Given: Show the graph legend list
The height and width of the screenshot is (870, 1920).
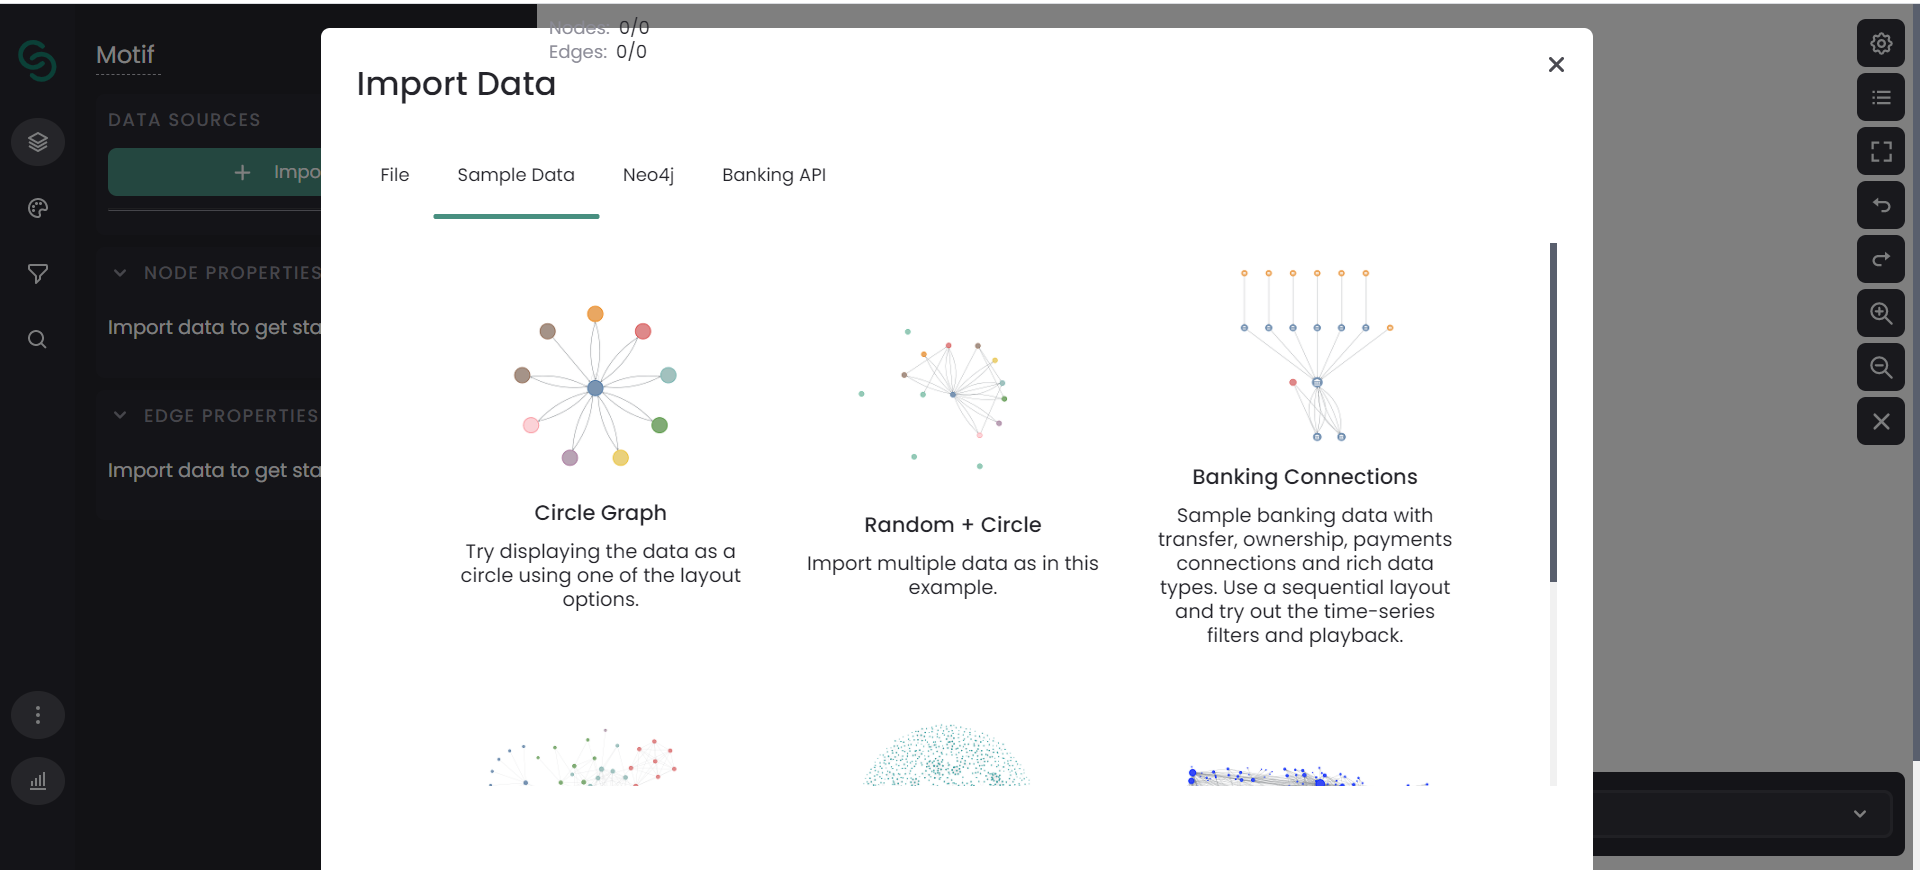Looking at the screenshot, I should coord(1881,97).
